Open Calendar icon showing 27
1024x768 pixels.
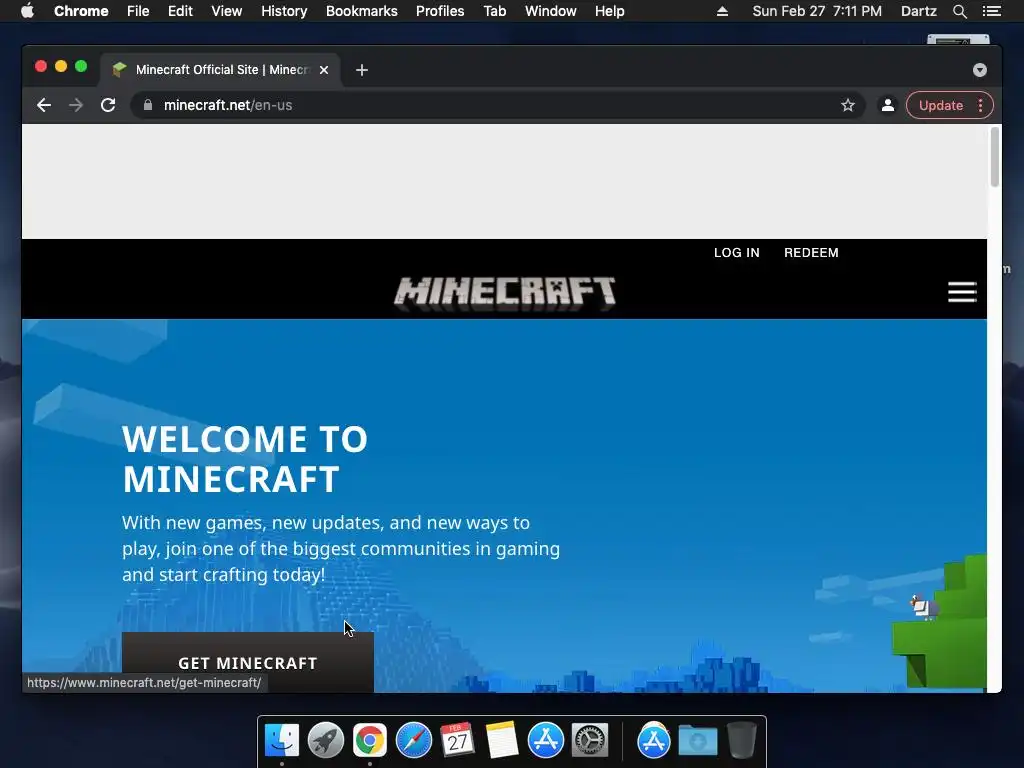click(x=458, y=740)
